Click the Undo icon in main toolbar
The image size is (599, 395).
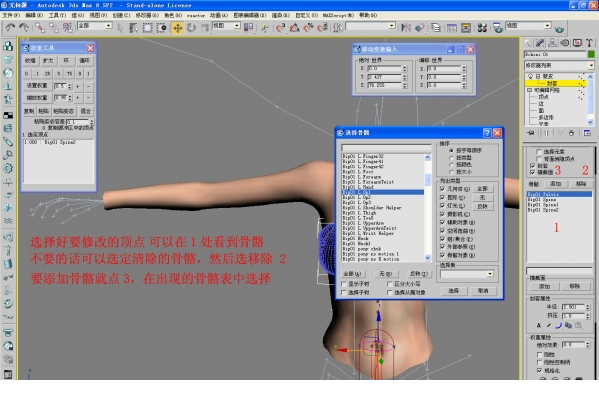point(10,27)
